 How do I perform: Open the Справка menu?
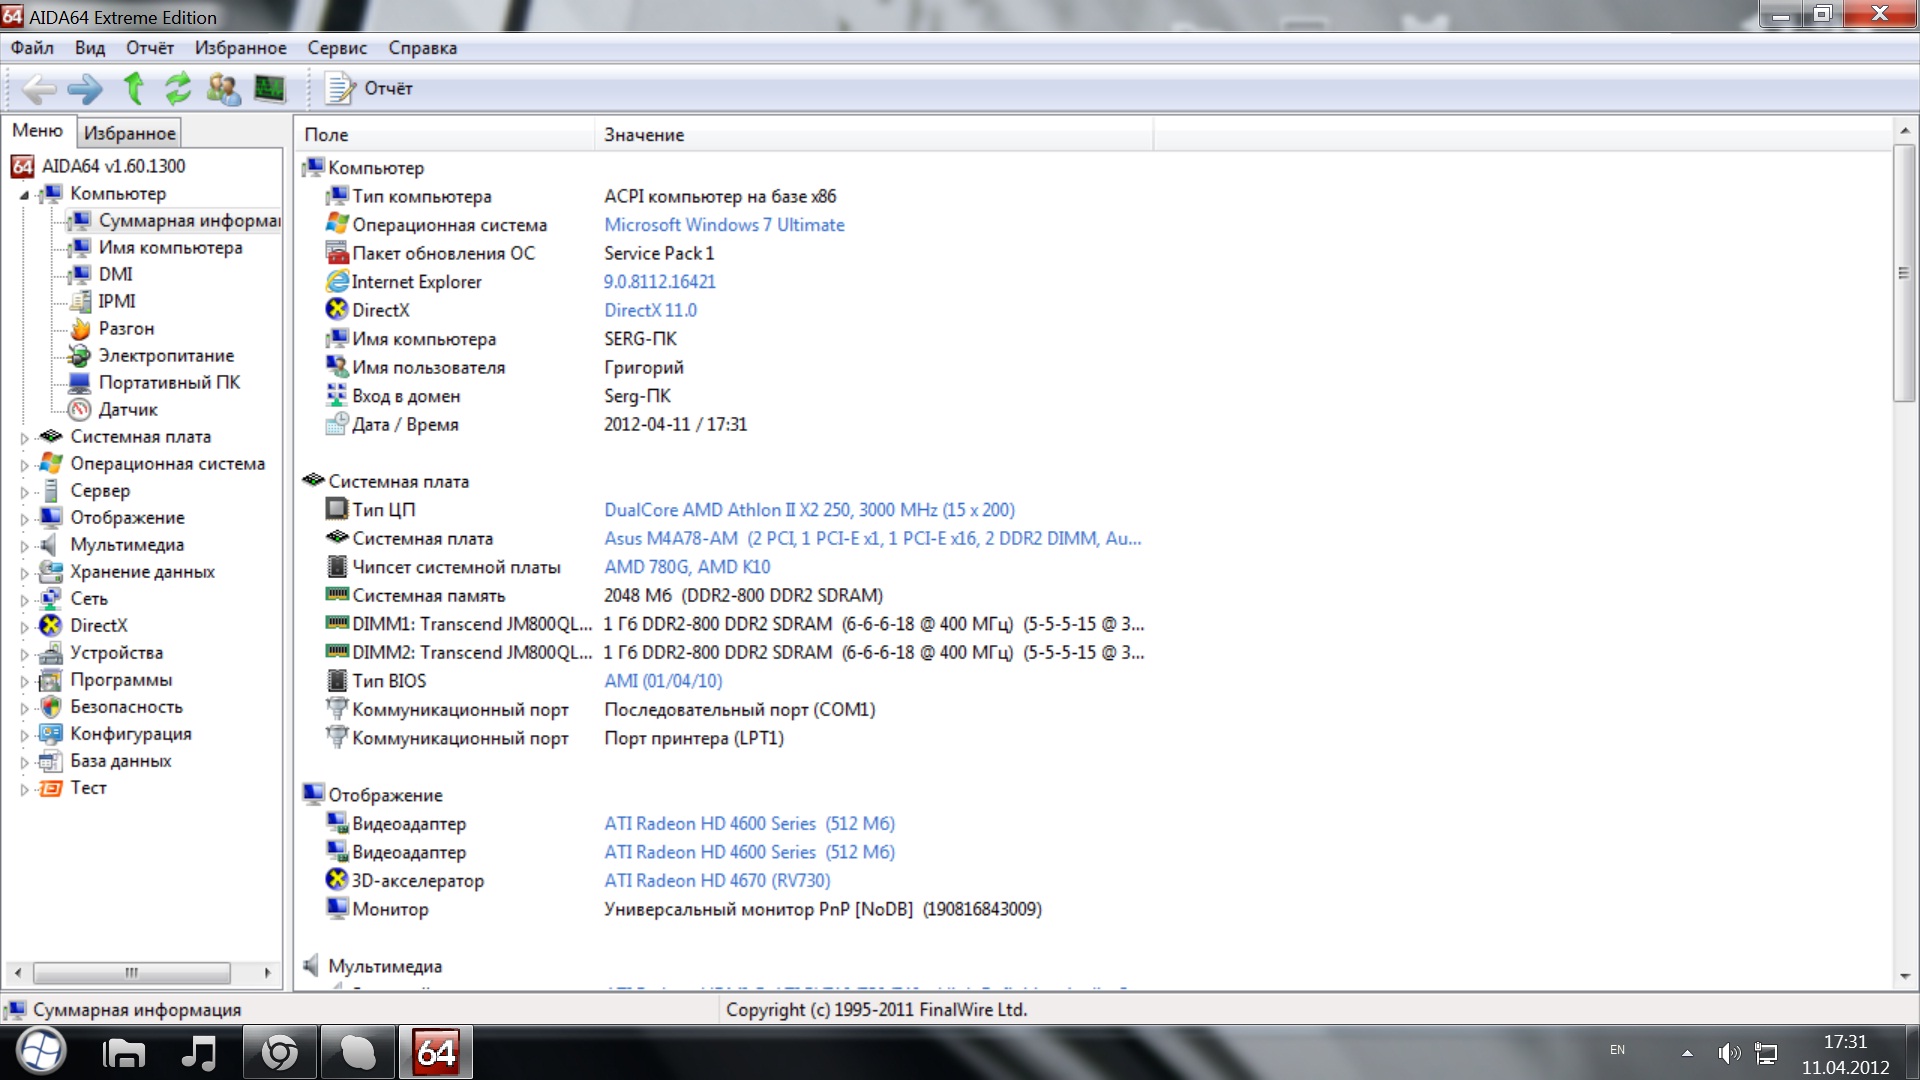[422, 48]
